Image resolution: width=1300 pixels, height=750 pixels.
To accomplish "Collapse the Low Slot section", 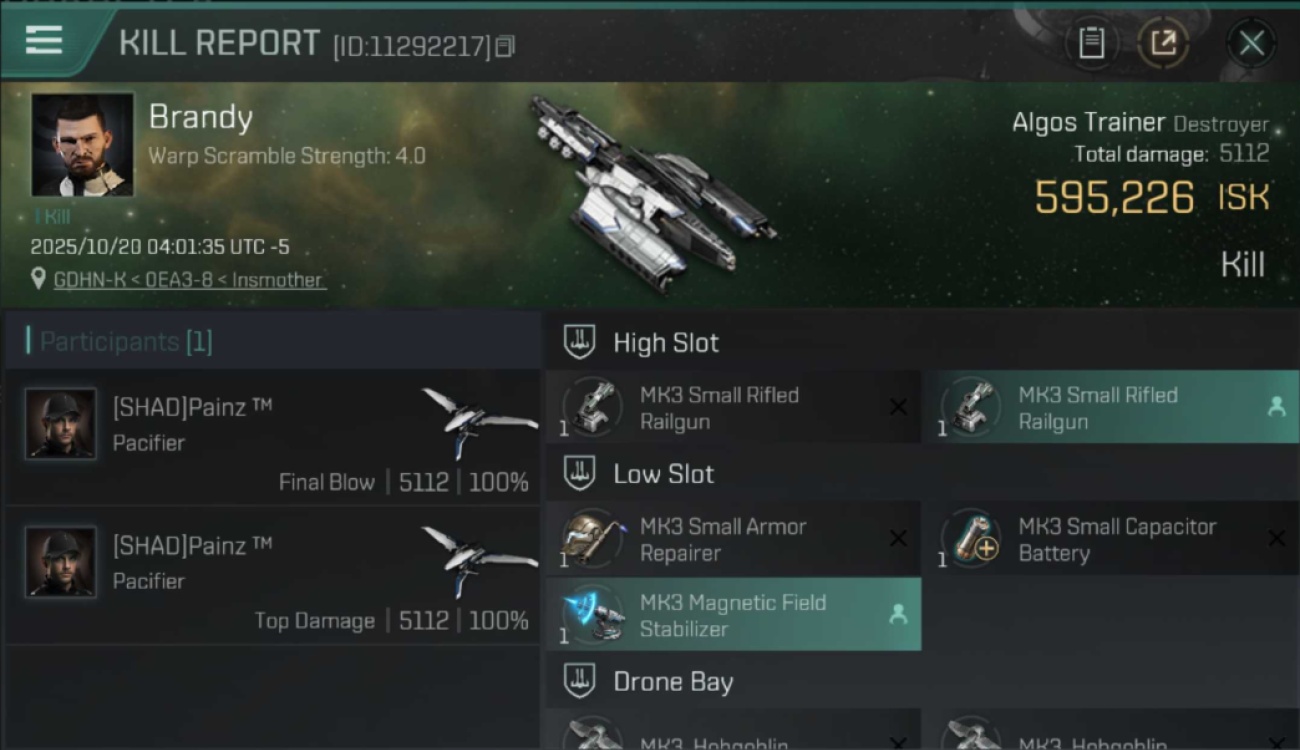I will (579, 474).
